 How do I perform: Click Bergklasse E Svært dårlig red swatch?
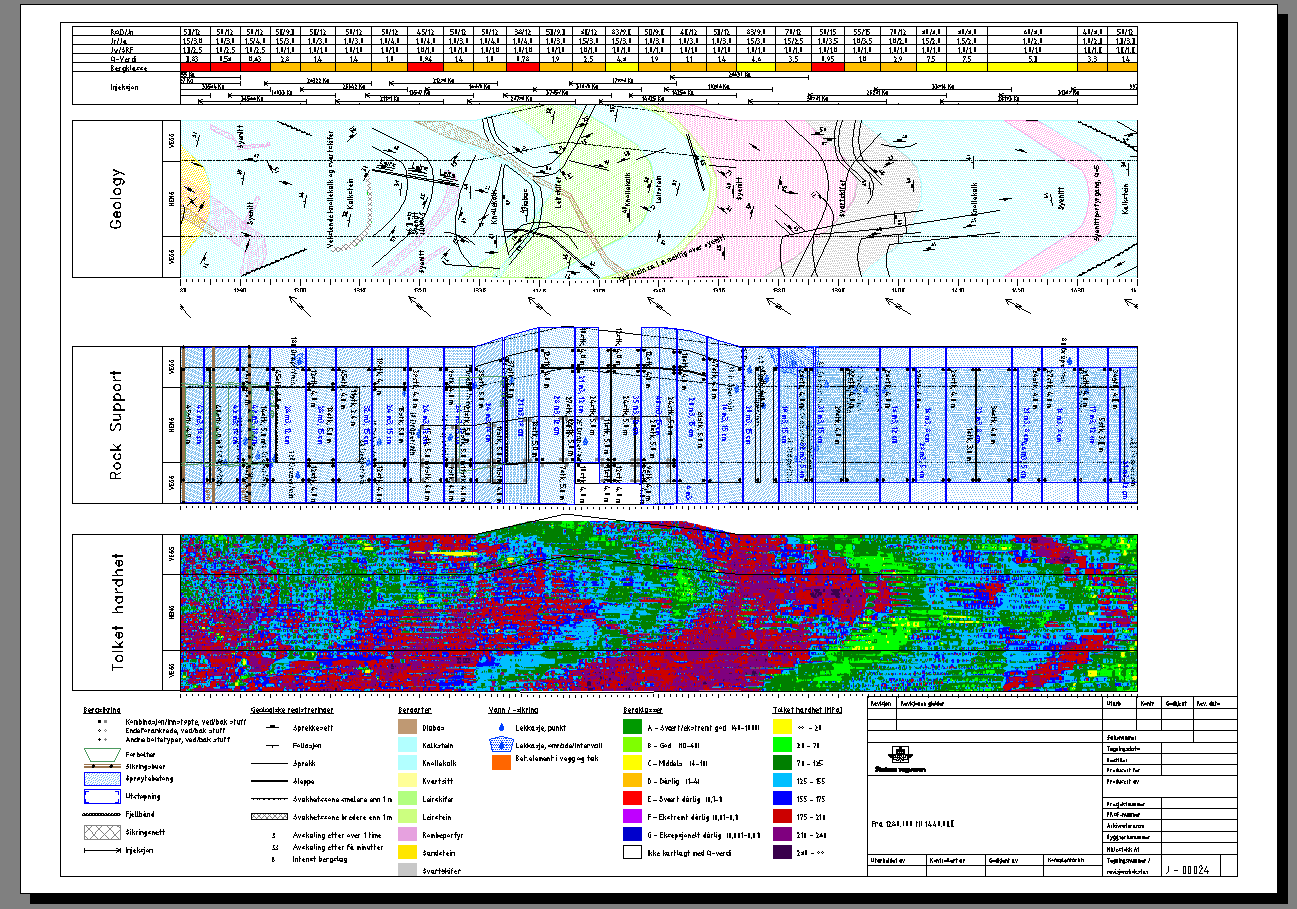tap(632, 798)
